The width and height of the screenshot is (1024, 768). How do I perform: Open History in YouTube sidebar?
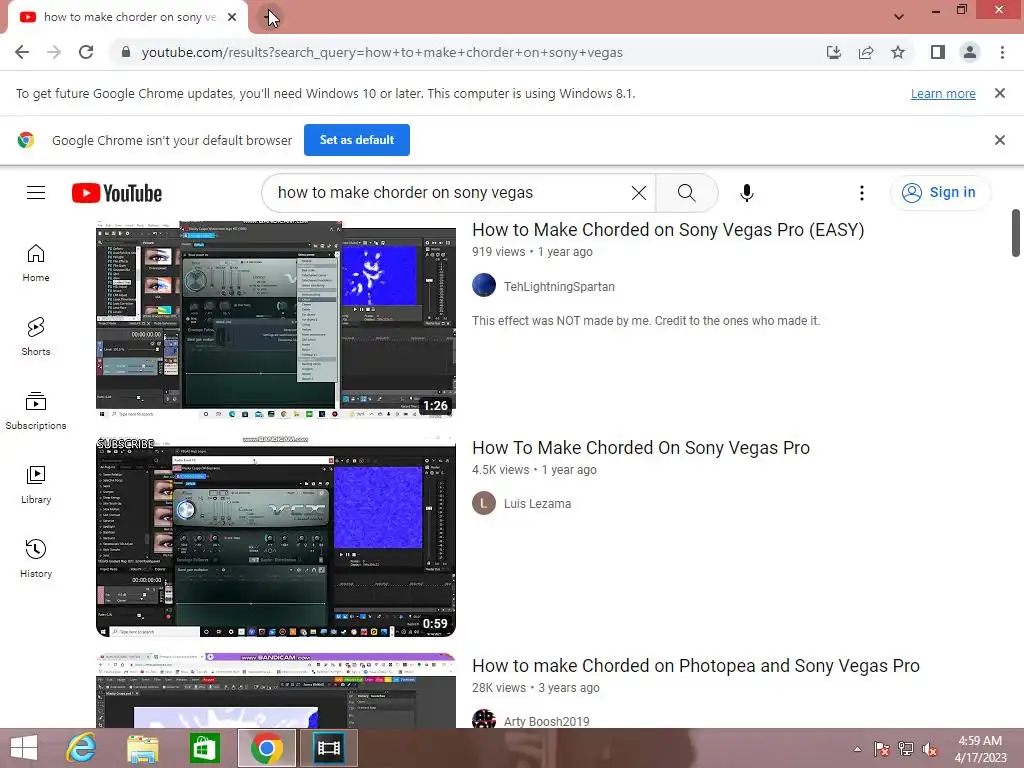click(x=36, y=559)
